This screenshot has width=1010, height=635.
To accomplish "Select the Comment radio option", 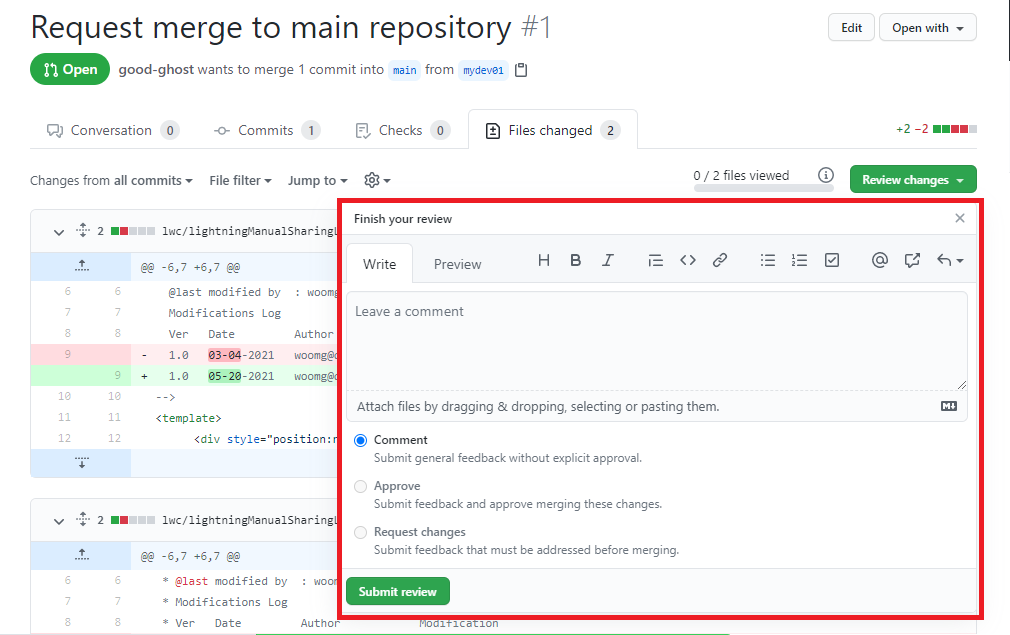I will (360, 440).
